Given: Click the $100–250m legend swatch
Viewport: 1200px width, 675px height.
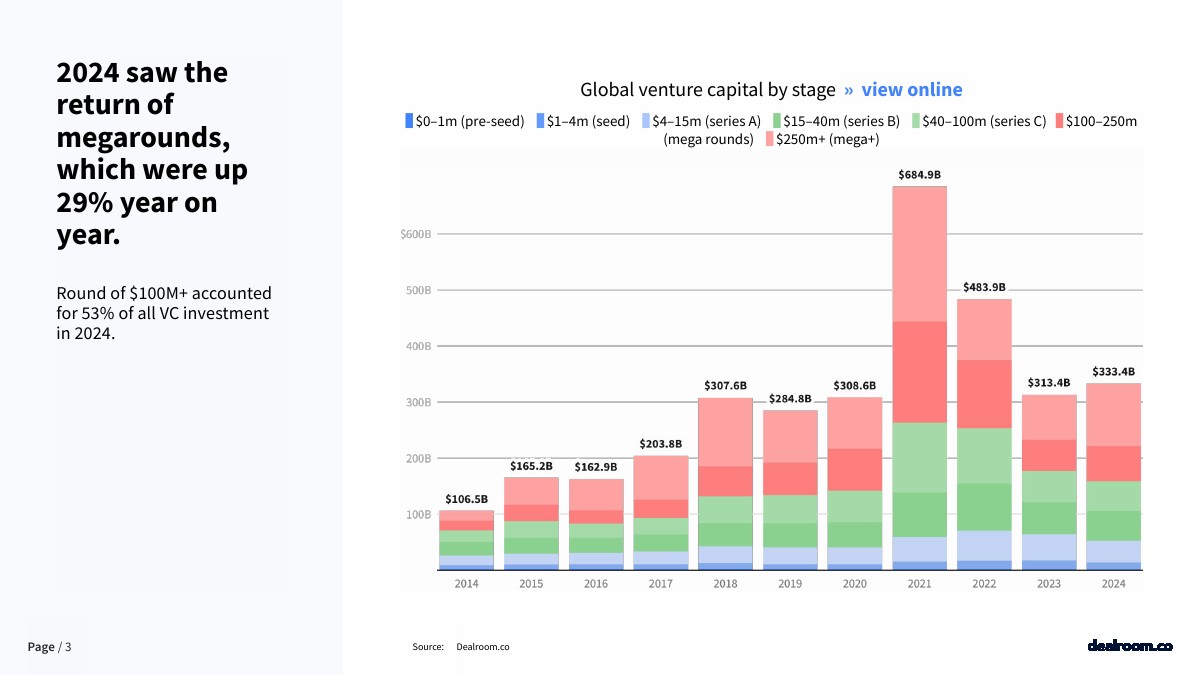Looking at the screenshot, I should [x=1059, y=121].
